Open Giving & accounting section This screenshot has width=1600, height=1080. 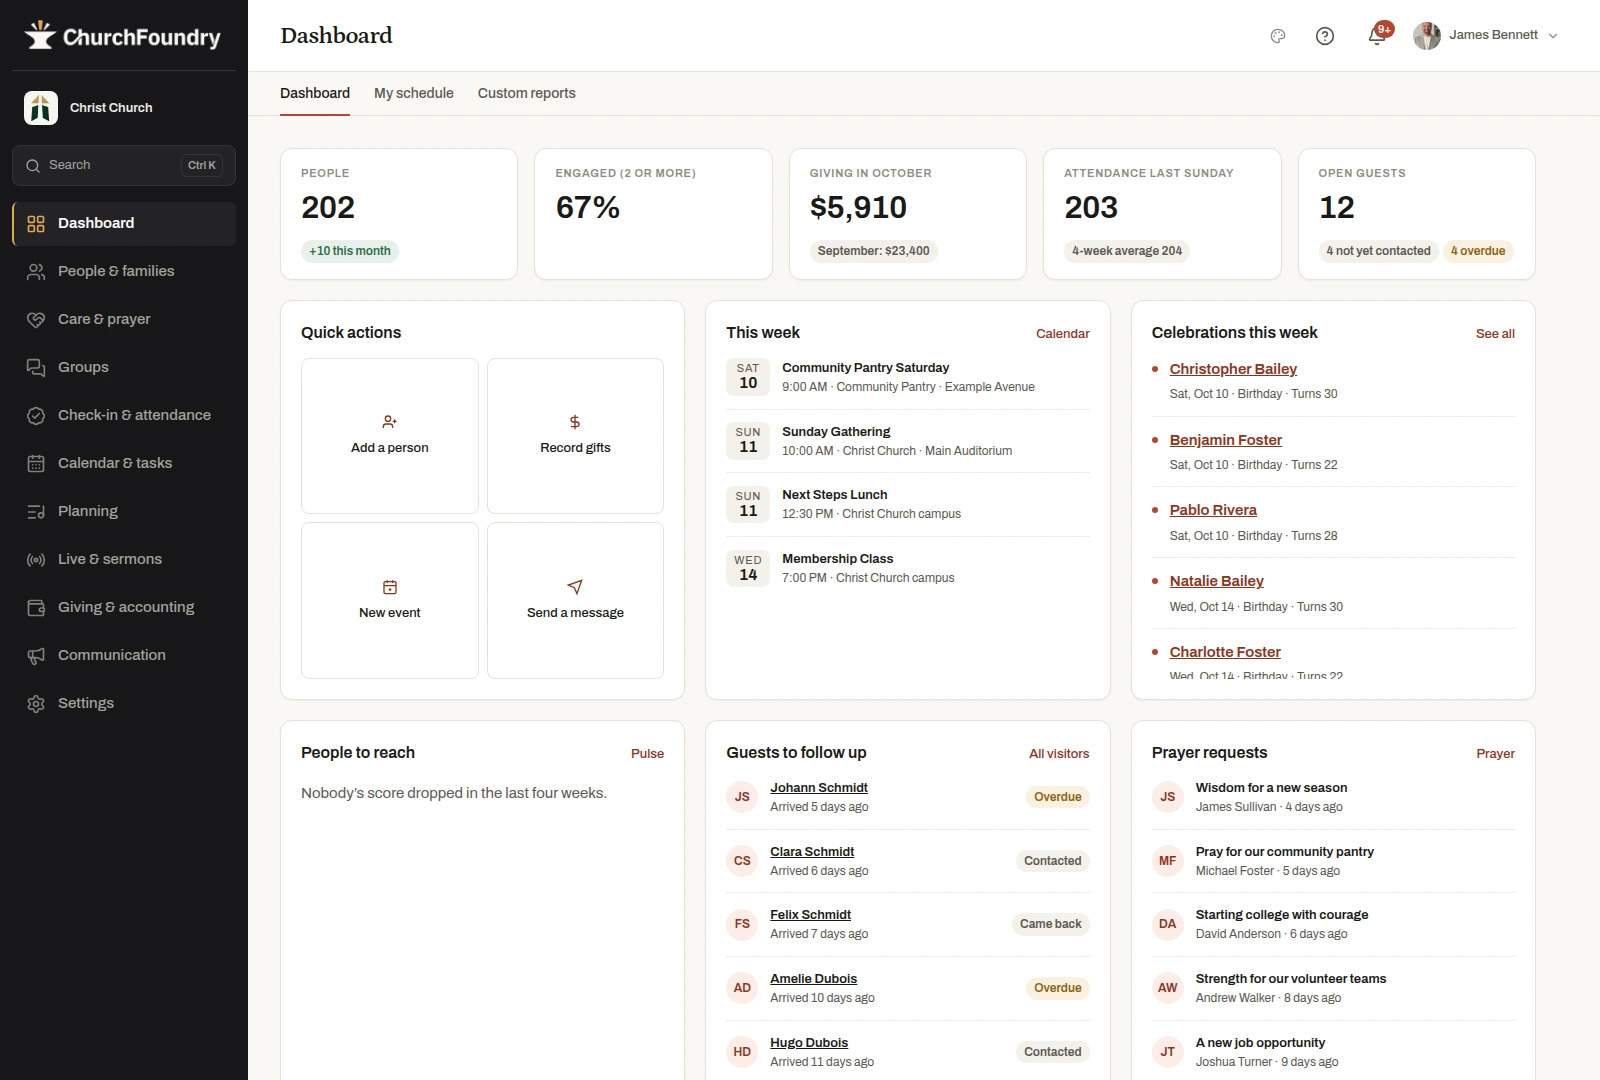pyautogui.click(x=124, y=607)
